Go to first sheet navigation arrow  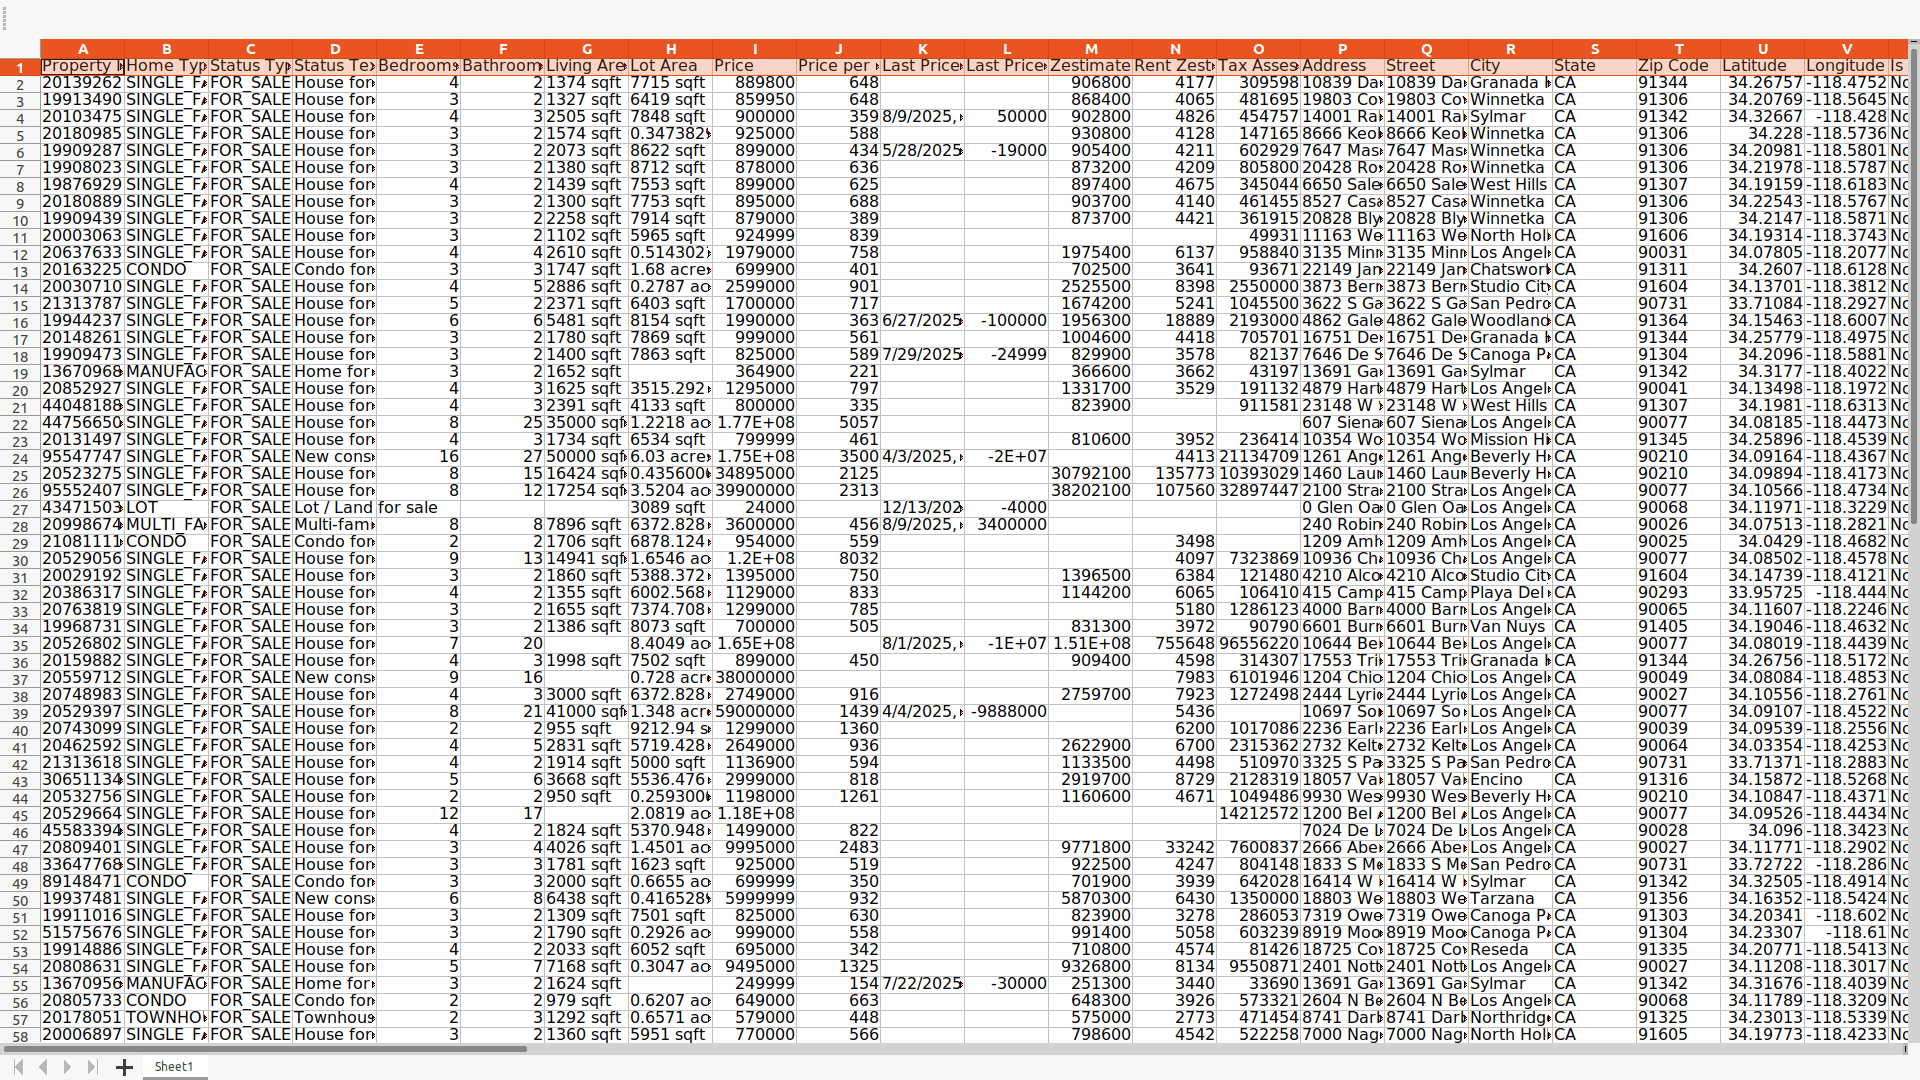[x=18, y=1067]
